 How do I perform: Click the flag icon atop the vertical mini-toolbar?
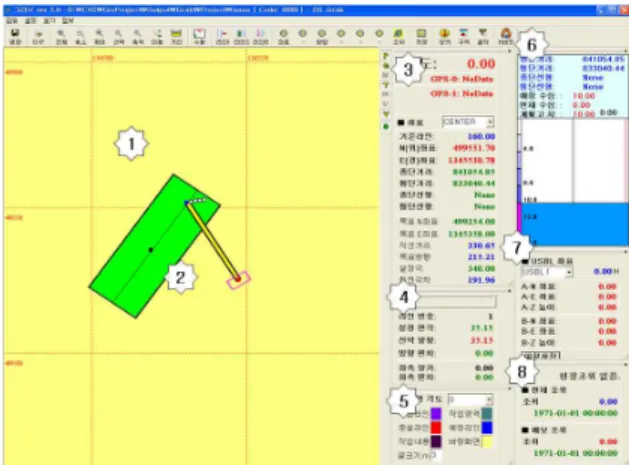click(386, 56)
